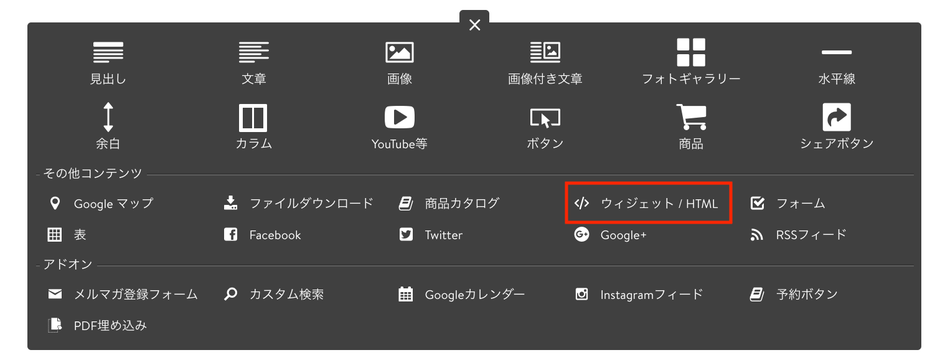The image size is (940, 360).
Task: Click the 商品カタログ book icon
Action: tap(406, 204)
